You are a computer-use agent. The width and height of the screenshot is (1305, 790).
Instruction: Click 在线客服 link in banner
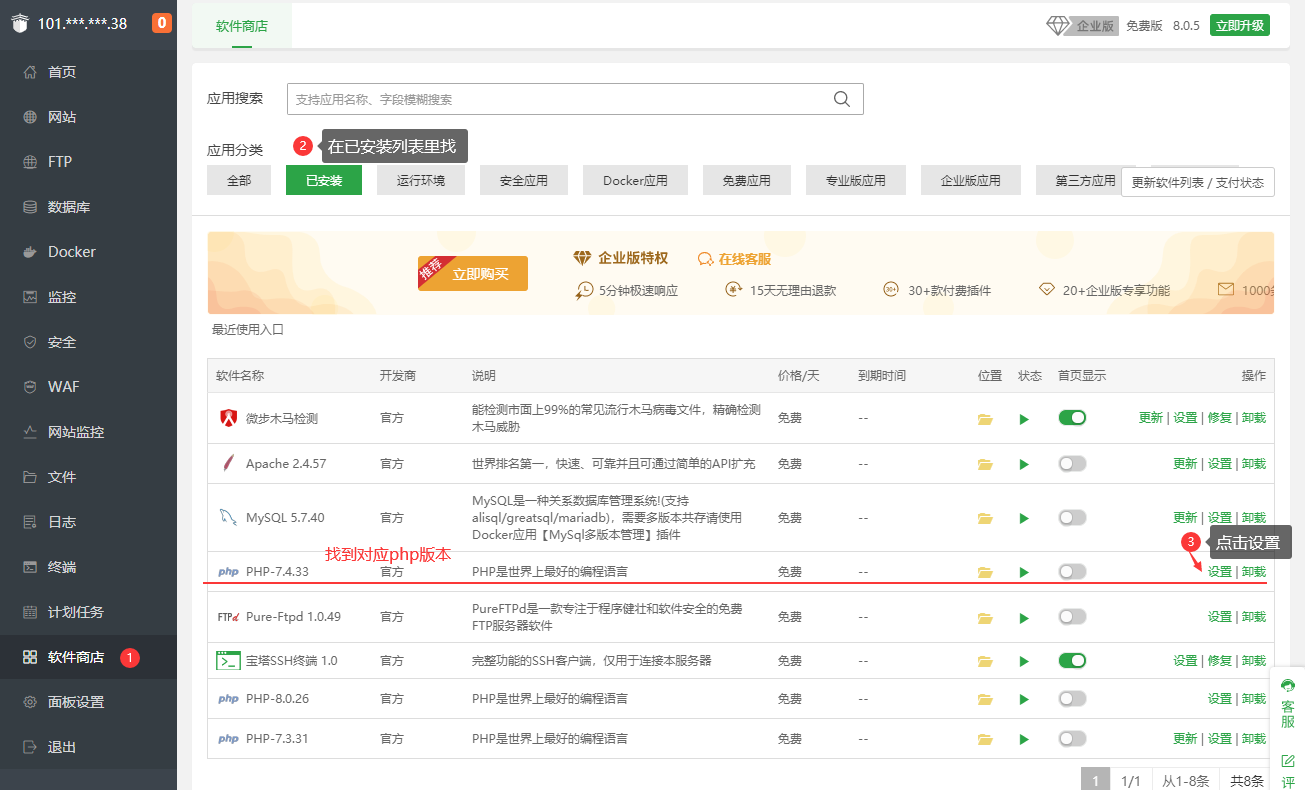(735, 259)
